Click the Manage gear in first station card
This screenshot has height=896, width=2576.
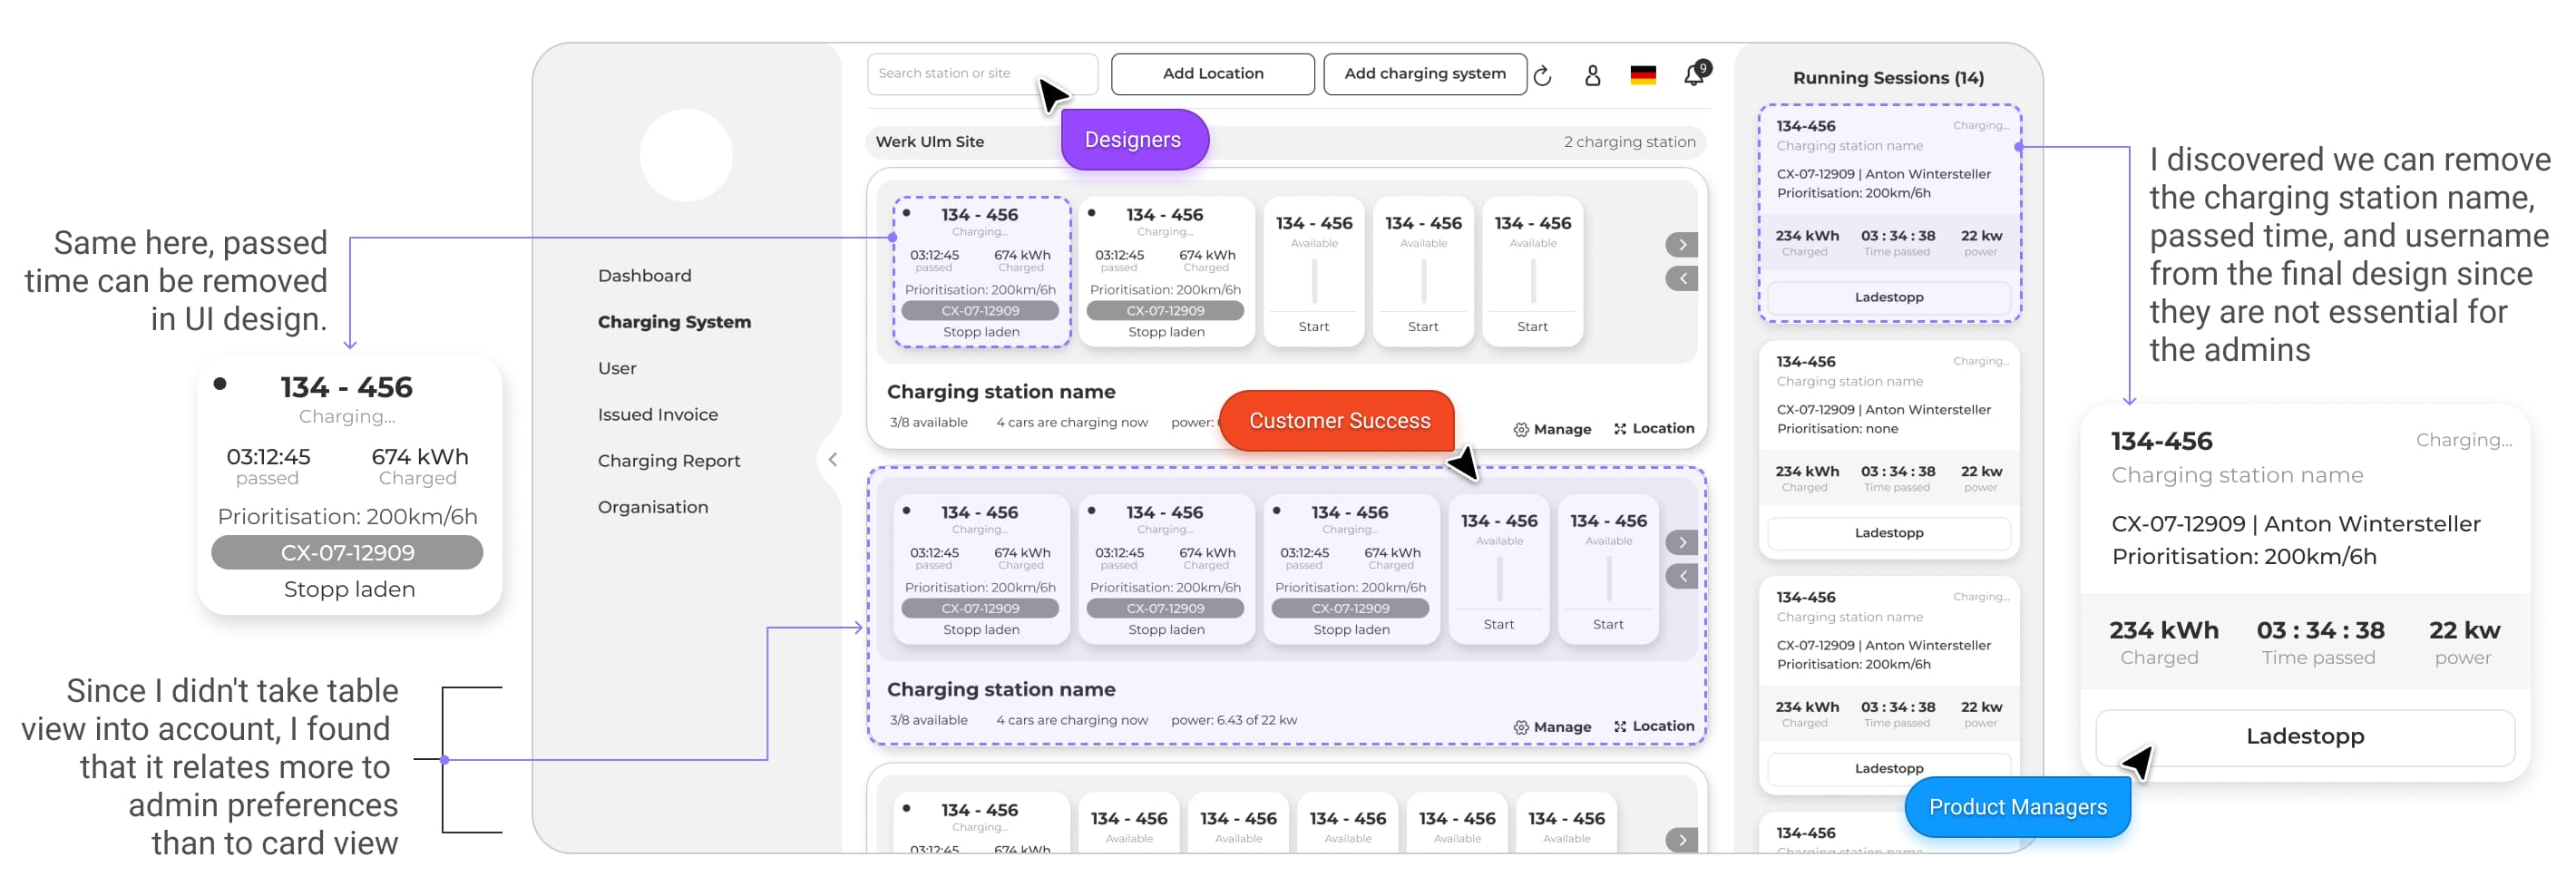click(1521, 429)
